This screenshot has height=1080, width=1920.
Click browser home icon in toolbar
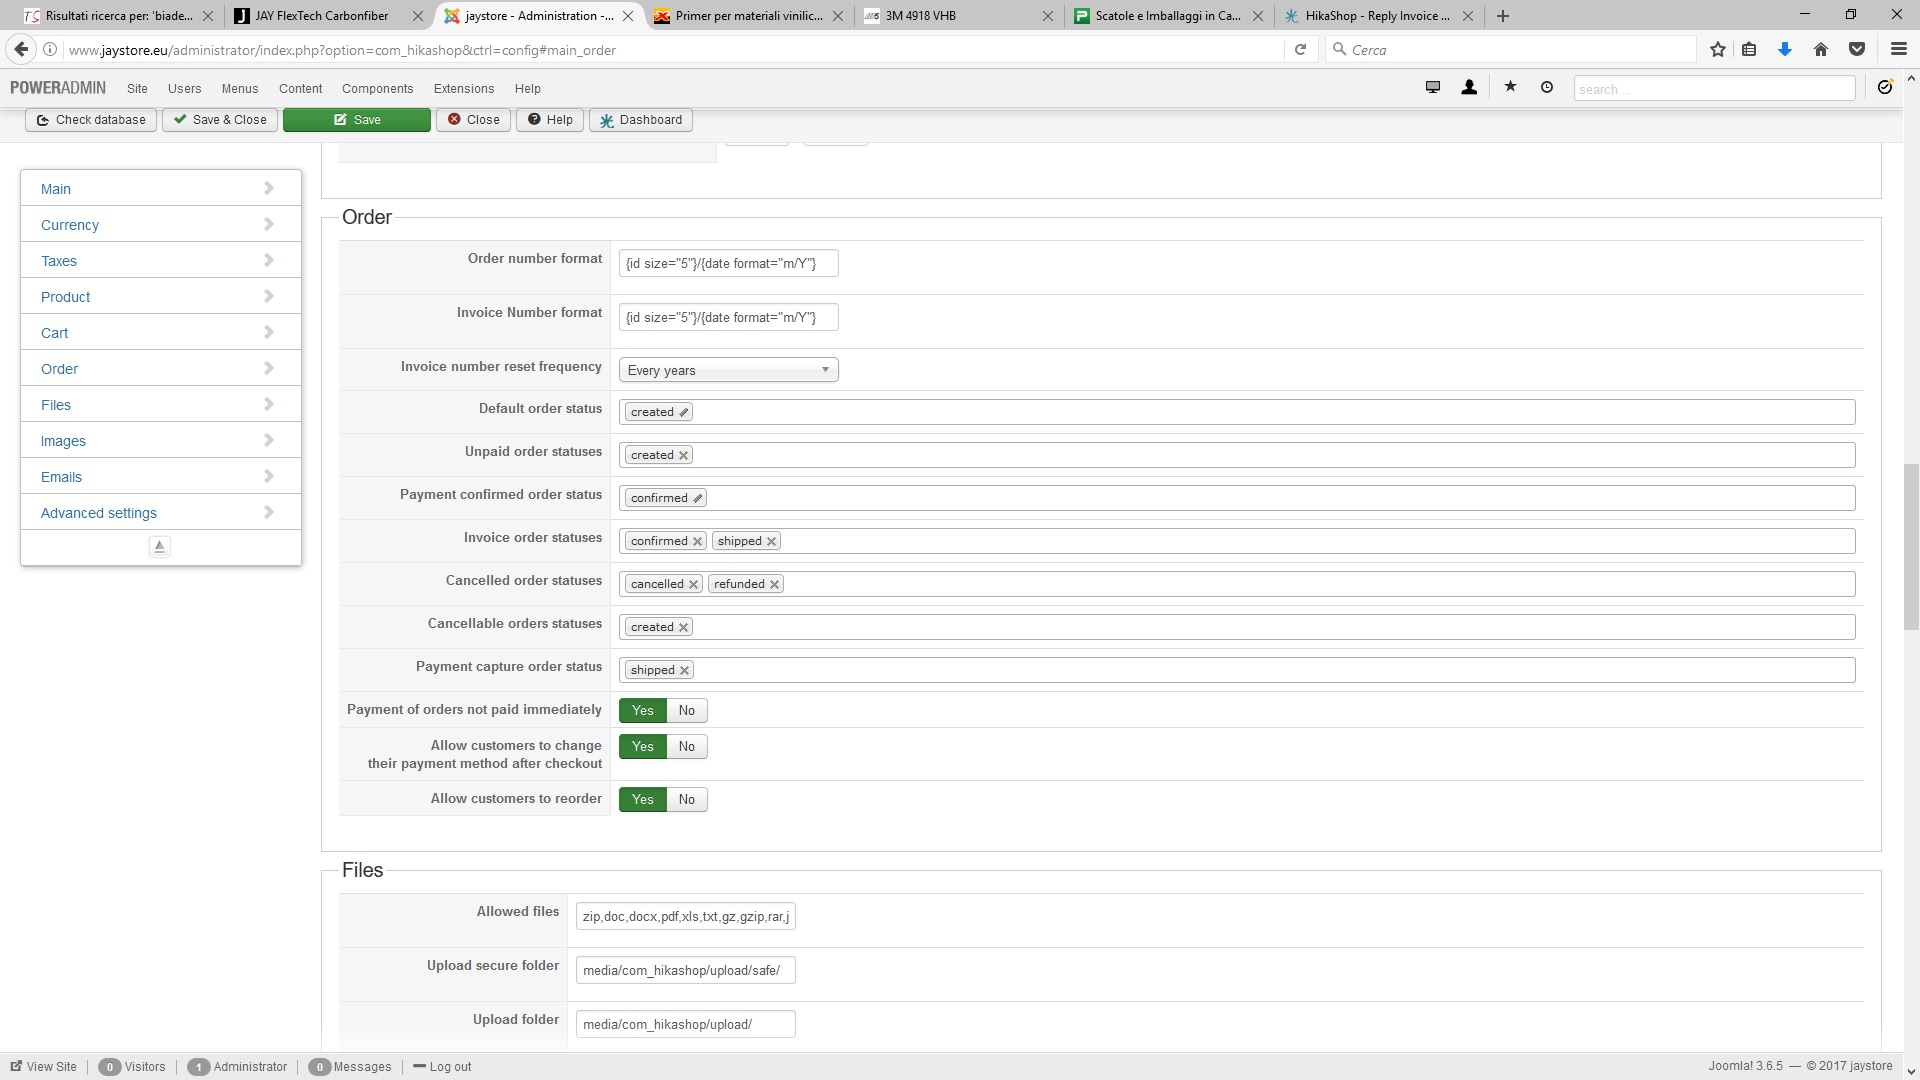click(x=1821, y=49)
